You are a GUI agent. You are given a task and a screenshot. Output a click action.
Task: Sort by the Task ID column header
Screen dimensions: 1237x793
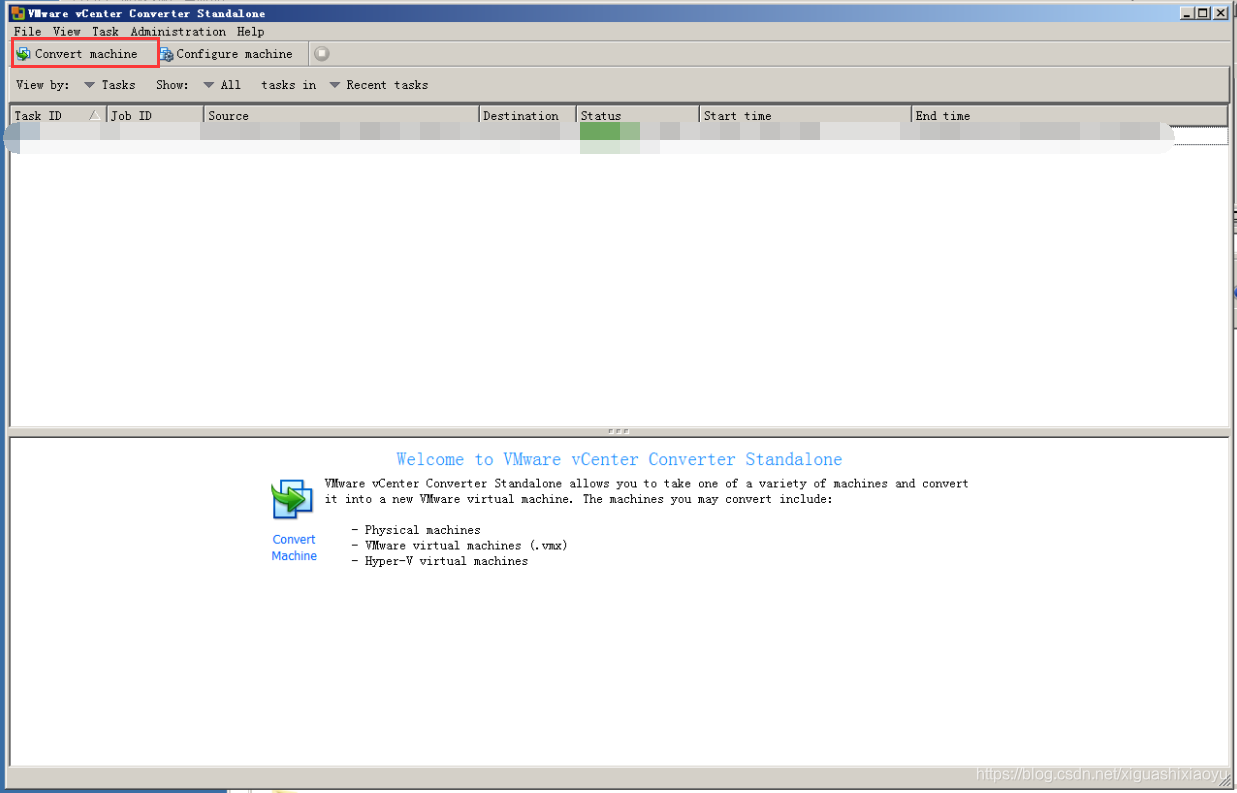57,116
